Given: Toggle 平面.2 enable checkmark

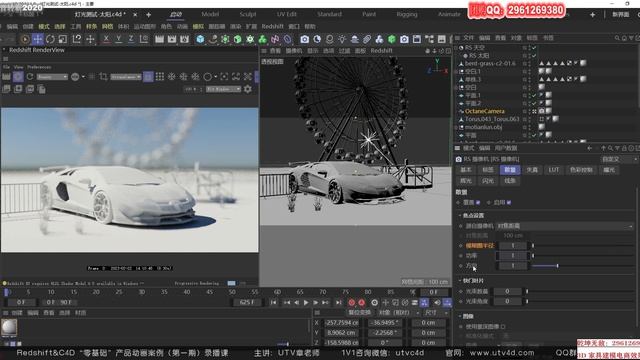Looking at the screenshot, I should 534,103.
